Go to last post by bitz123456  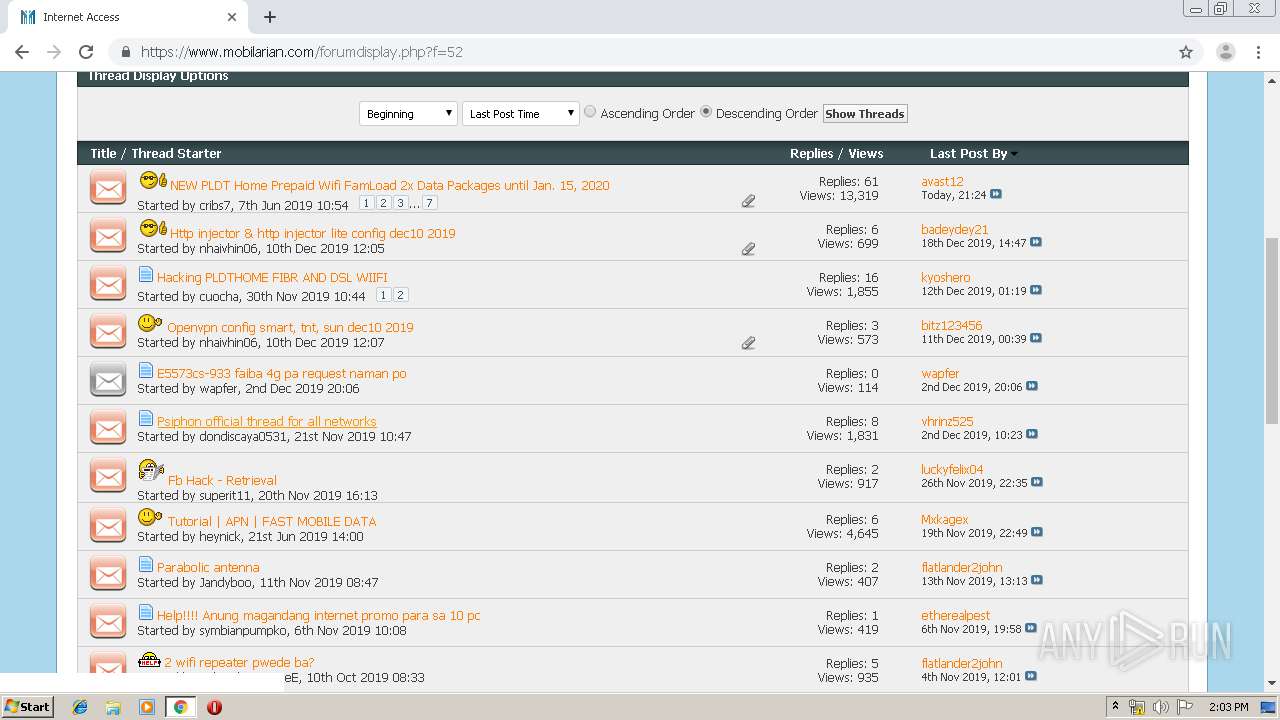(x=1036, y=338)
